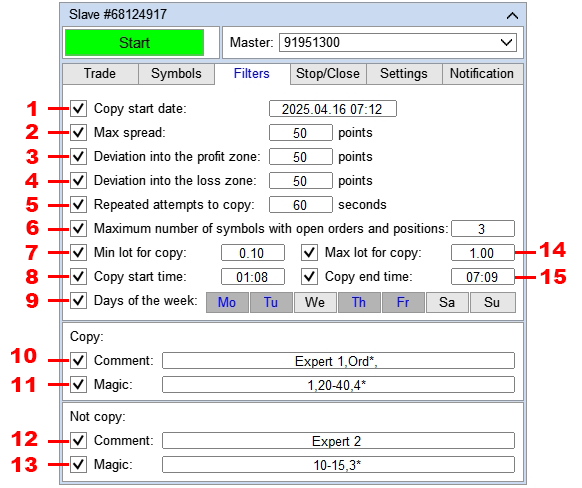Toggle the Copy end time checkbox
The height and width of the screenshot is (488, 582).
(x=309, y=276)
